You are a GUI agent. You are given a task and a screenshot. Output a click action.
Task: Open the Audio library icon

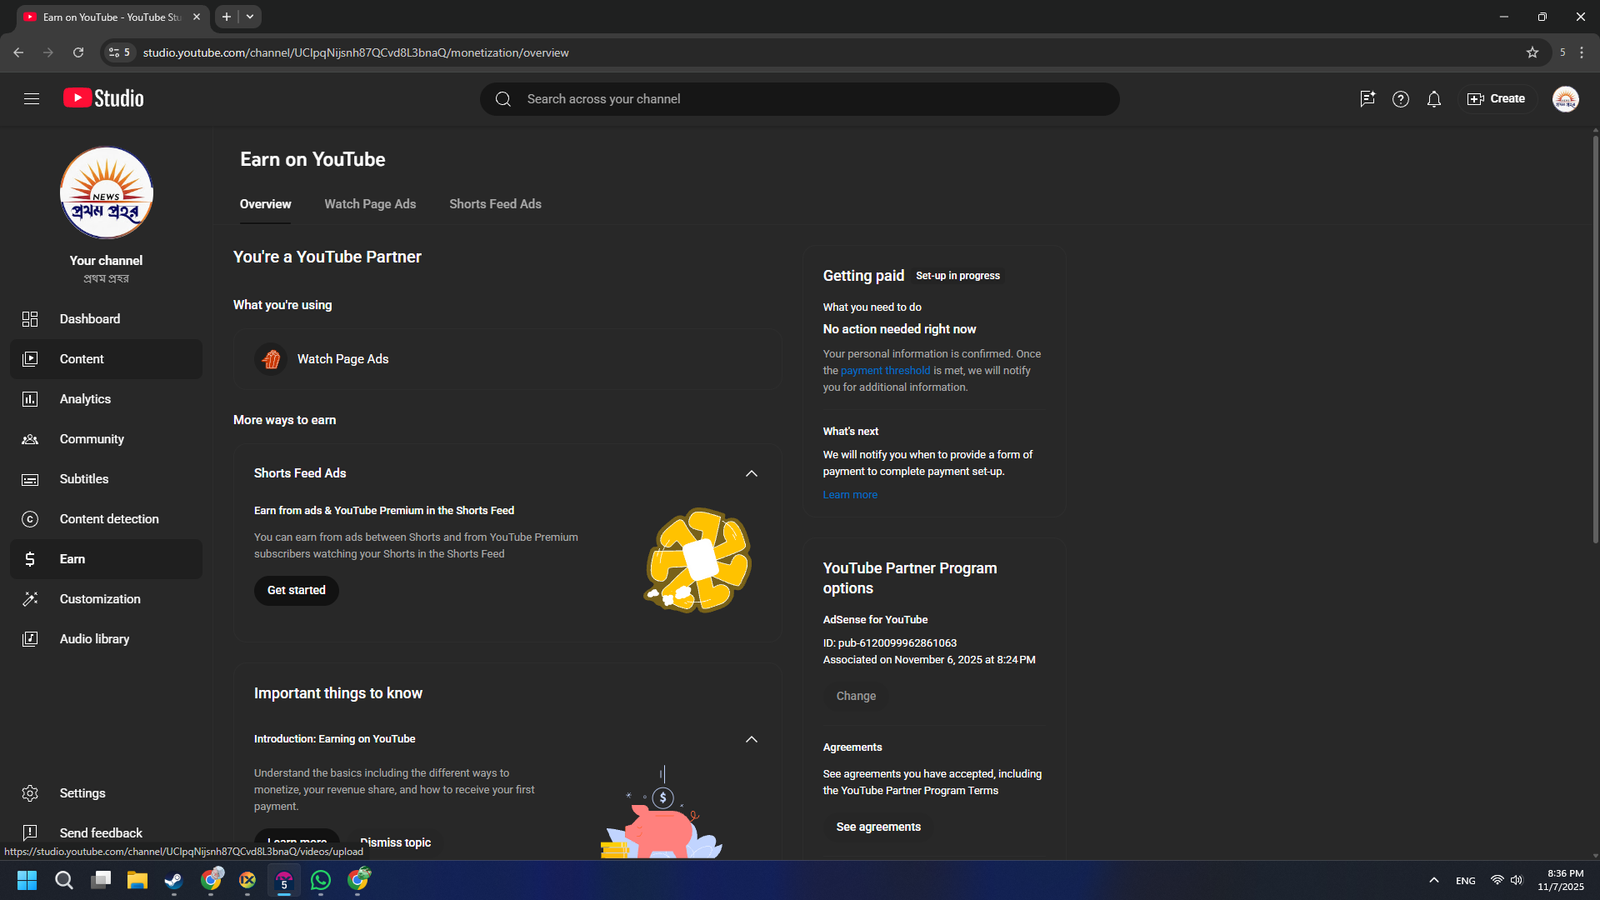coord(30,639)
